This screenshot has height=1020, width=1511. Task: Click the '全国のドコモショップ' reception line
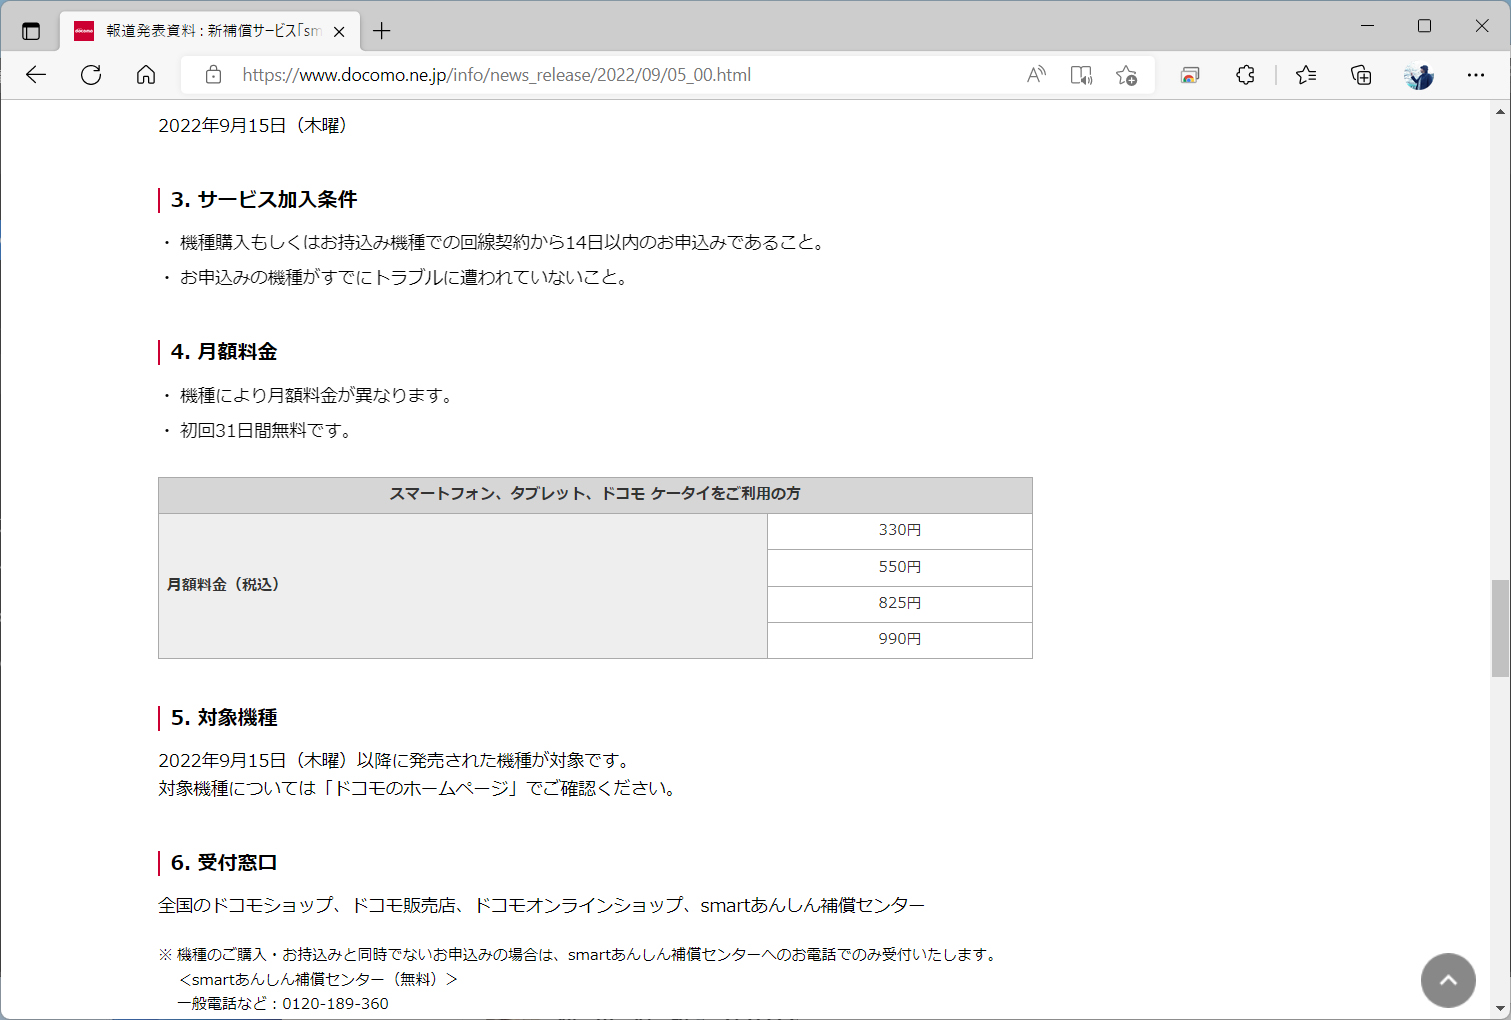point(541,906)
